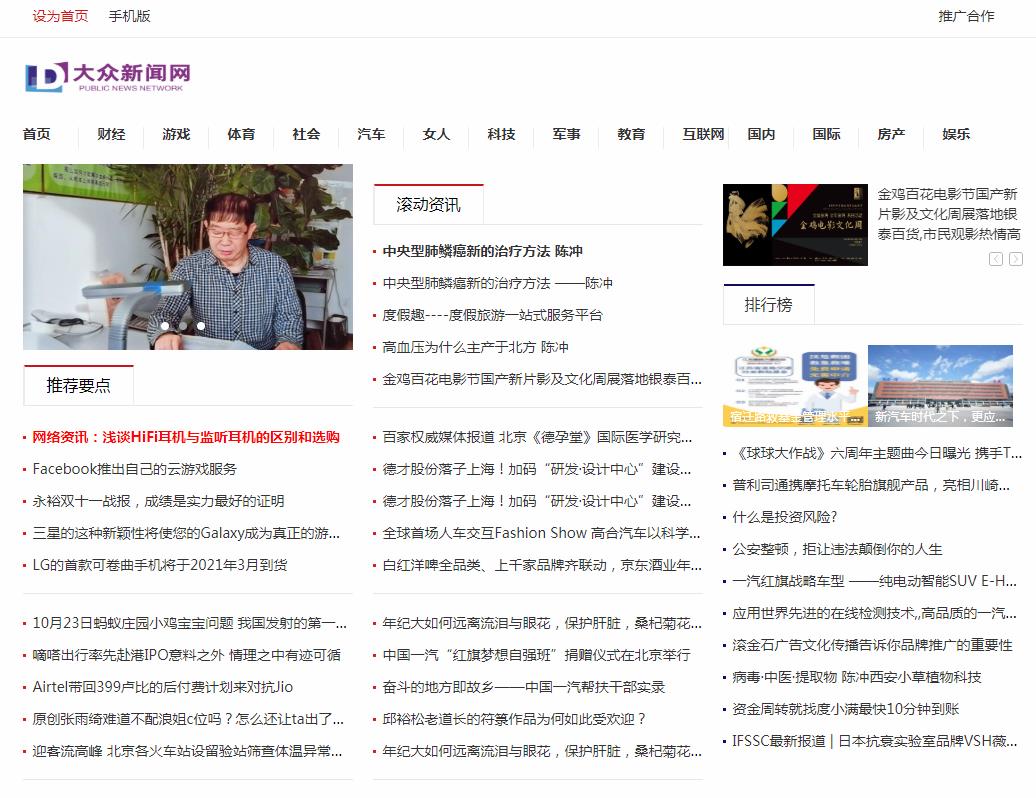
Task: Open the 推荐要点 tab
Action: [x=79, y=385]
